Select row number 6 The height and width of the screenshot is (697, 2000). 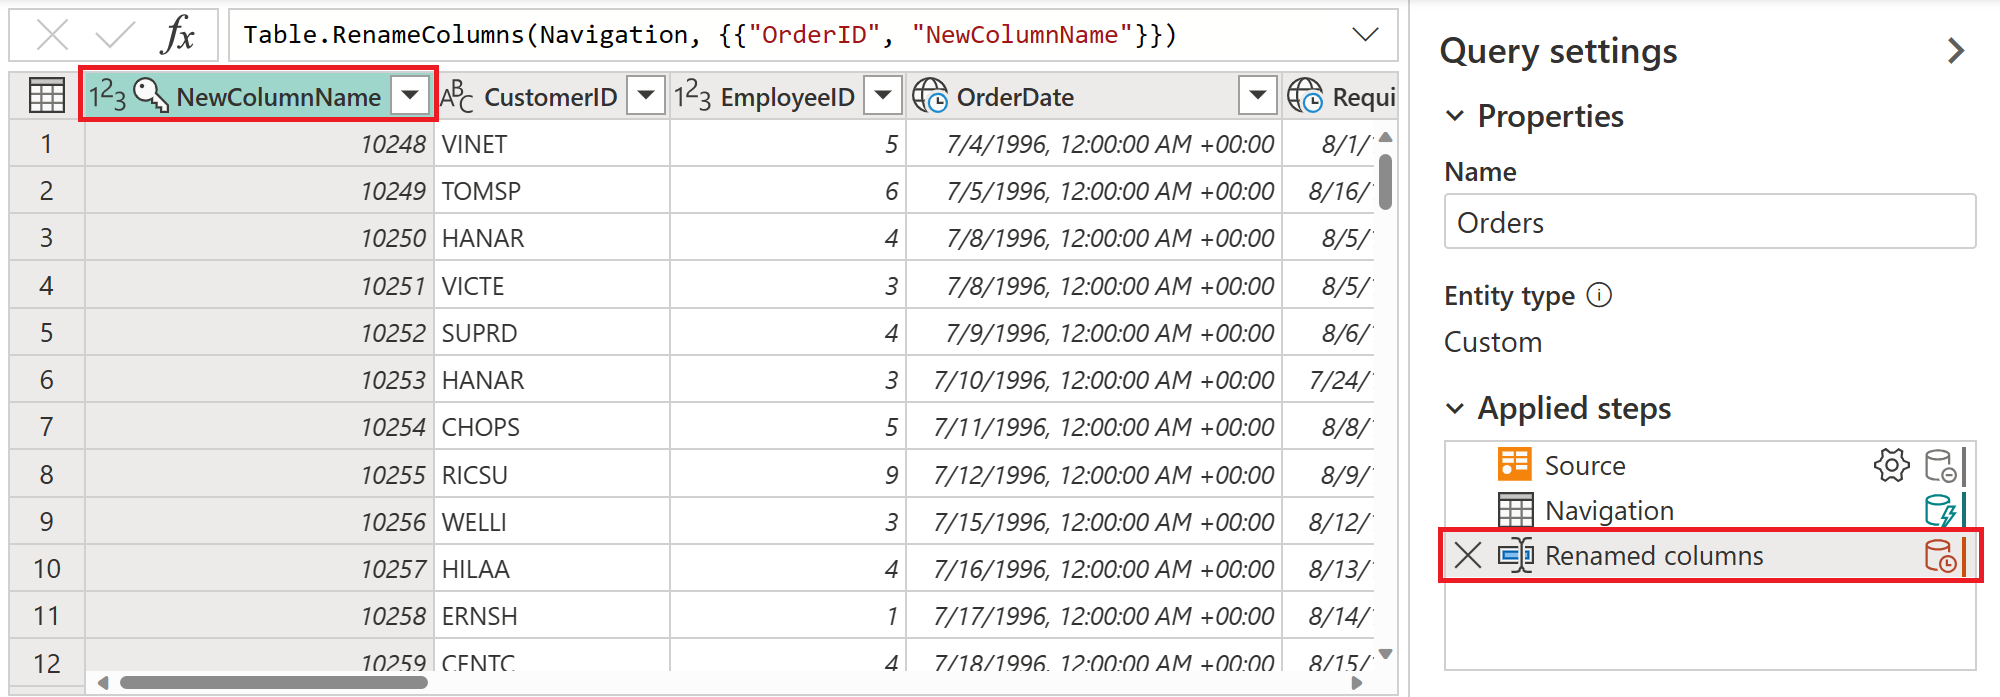pyautogui.click(x=46, y=380)
